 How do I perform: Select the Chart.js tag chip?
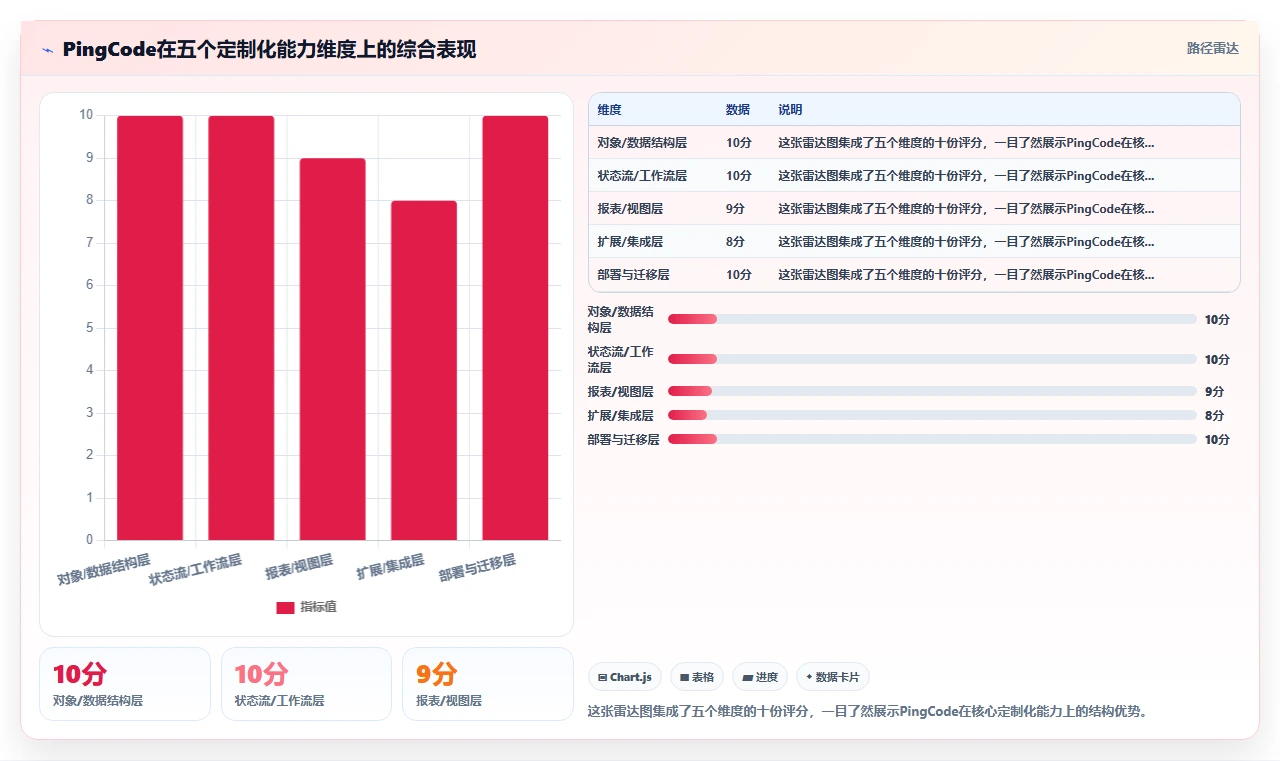[625, 677]
